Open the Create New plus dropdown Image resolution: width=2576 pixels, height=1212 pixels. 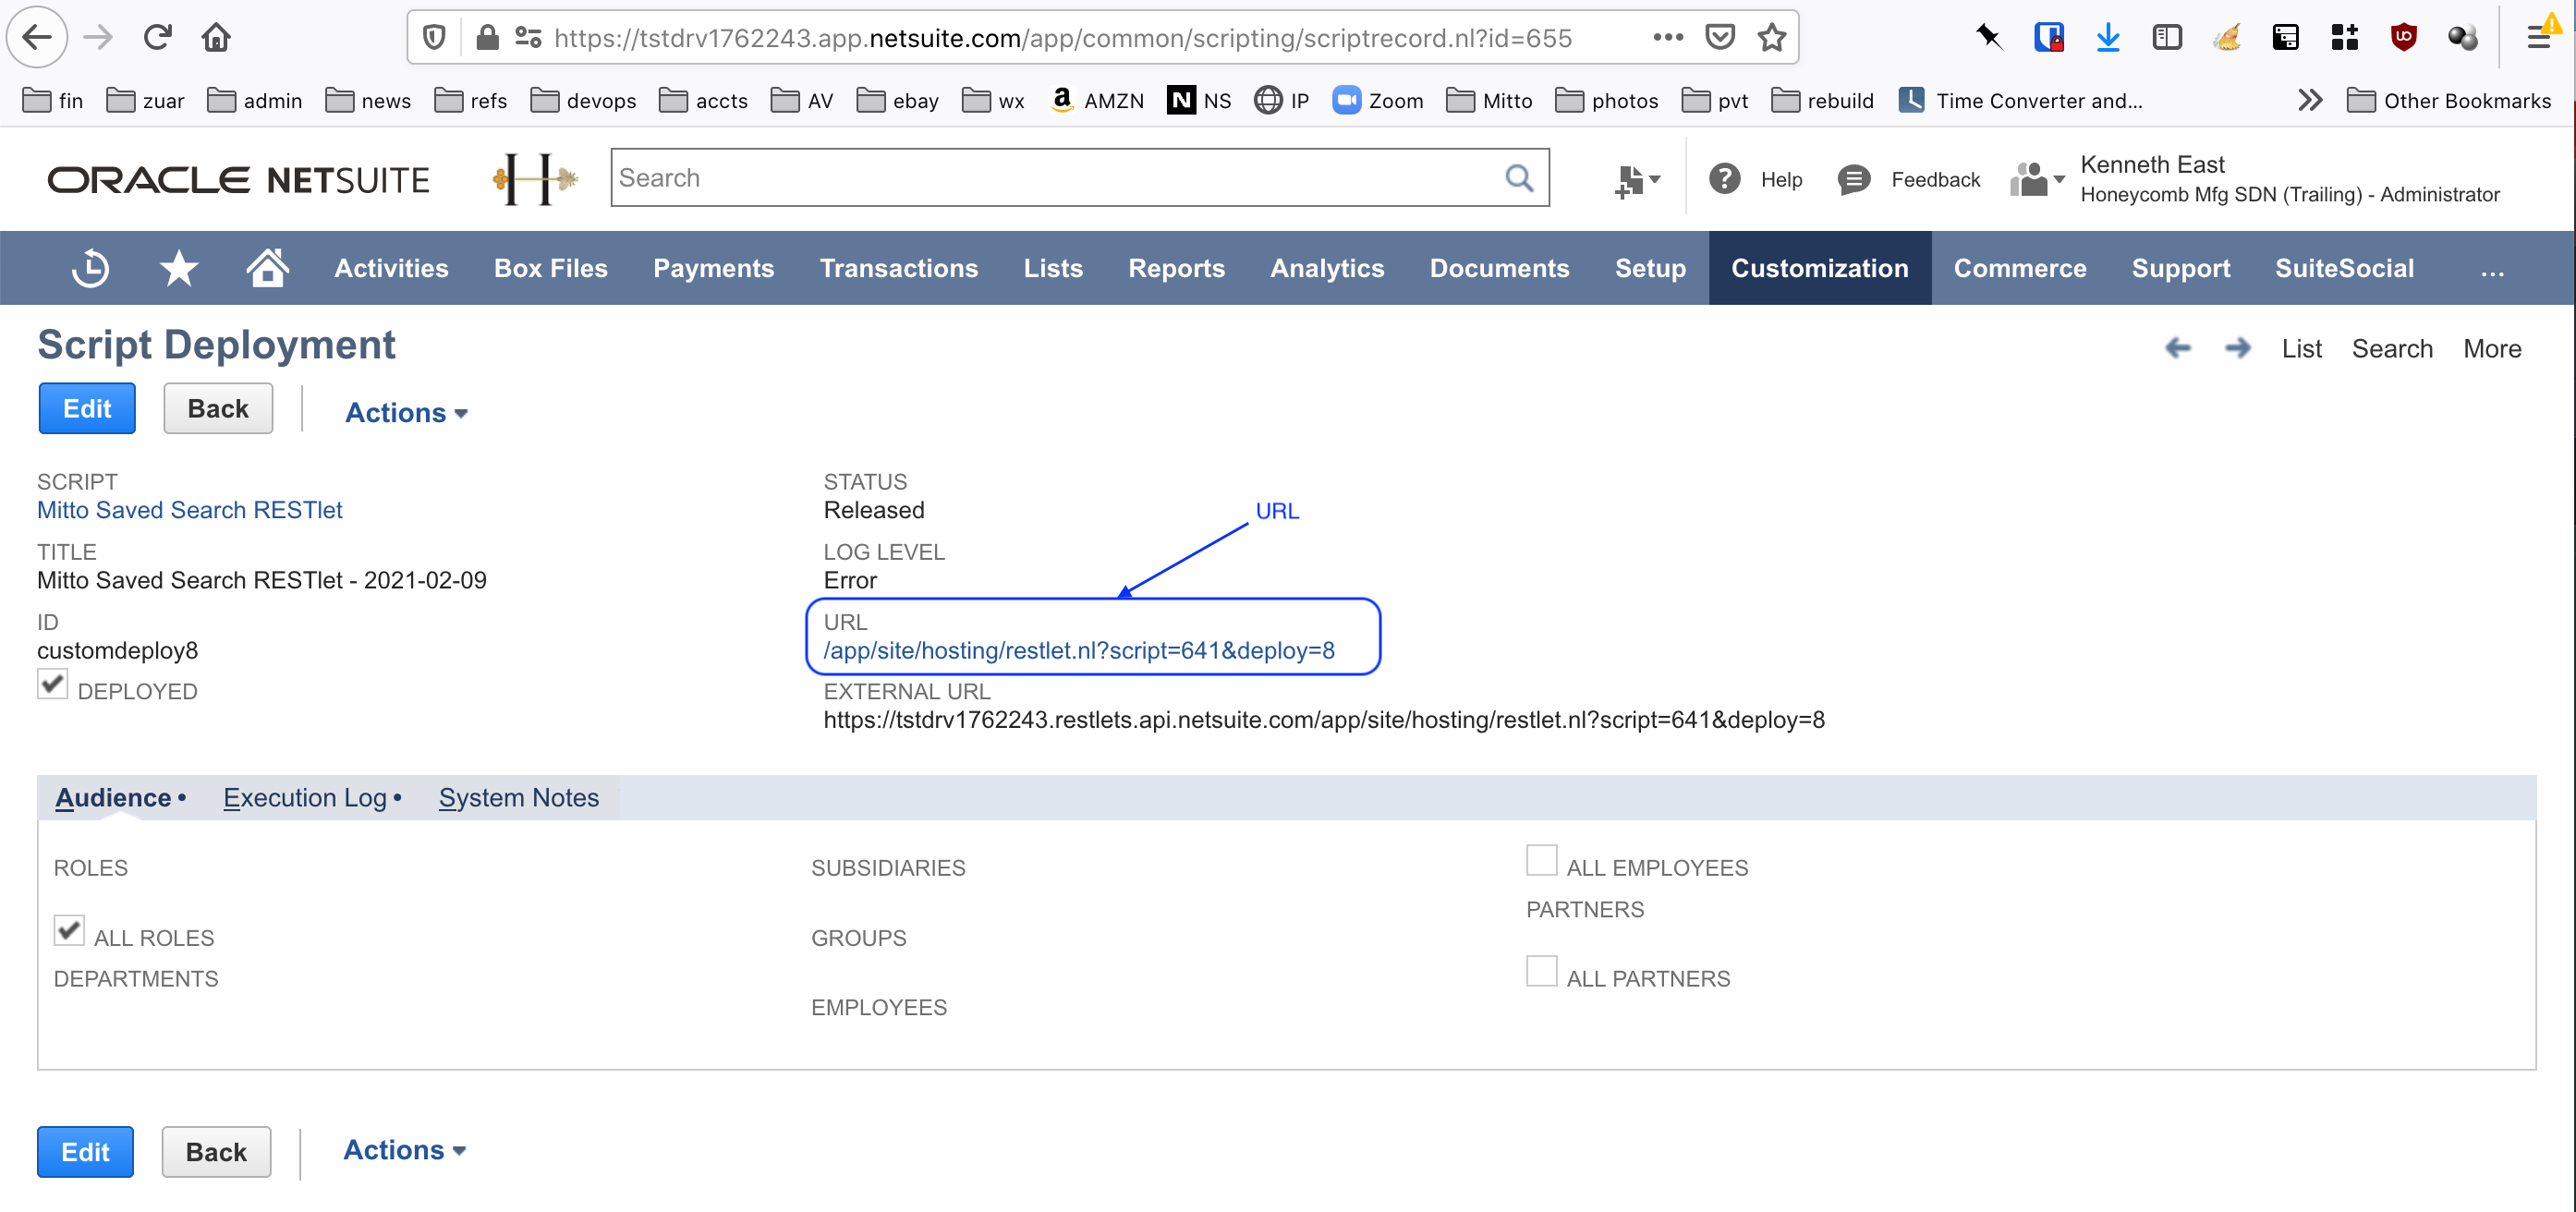1637,180
